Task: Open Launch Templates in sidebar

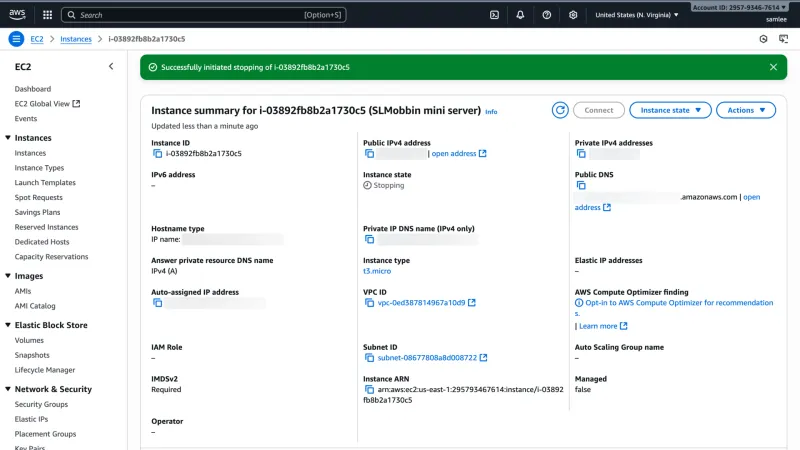Action: point(45,183)
